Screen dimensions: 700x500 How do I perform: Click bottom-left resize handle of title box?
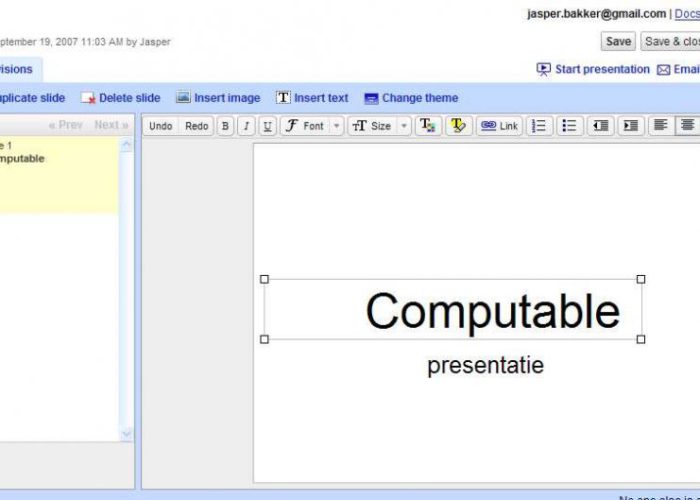coord(264,340)
